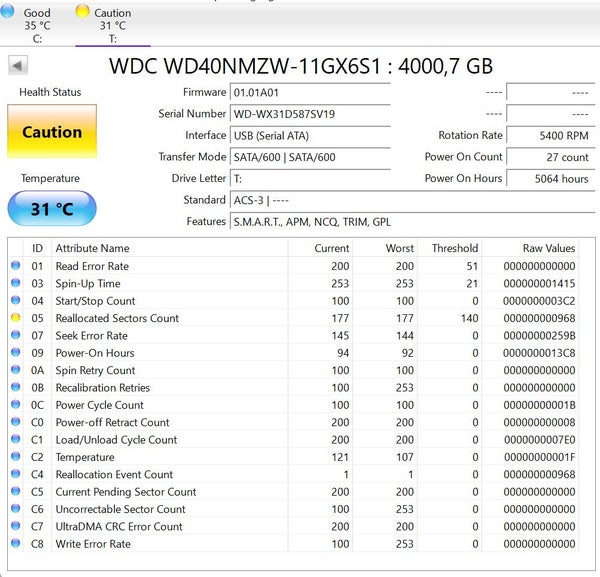
Task: Click the blue status dot for Recalibration Retries
Action: click(16, 386)
